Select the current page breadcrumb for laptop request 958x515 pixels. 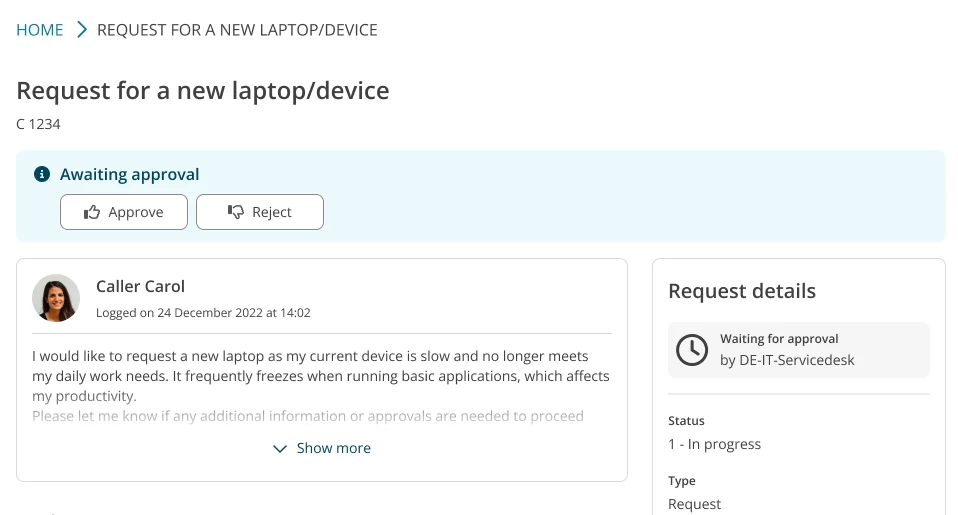[x=237, y=30]
